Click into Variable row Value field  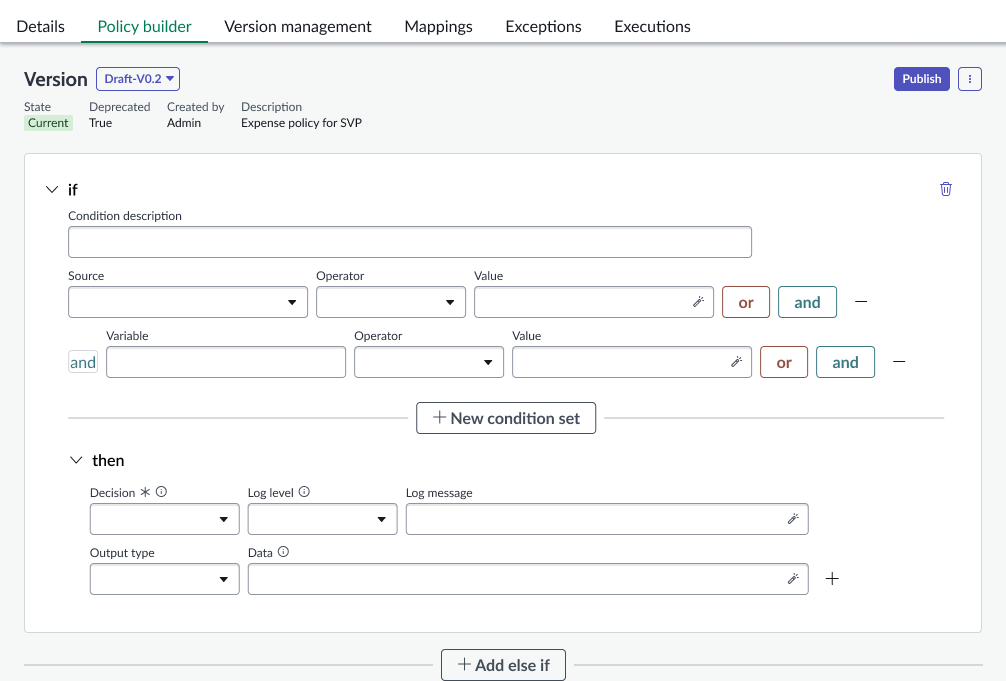[631, 362]
